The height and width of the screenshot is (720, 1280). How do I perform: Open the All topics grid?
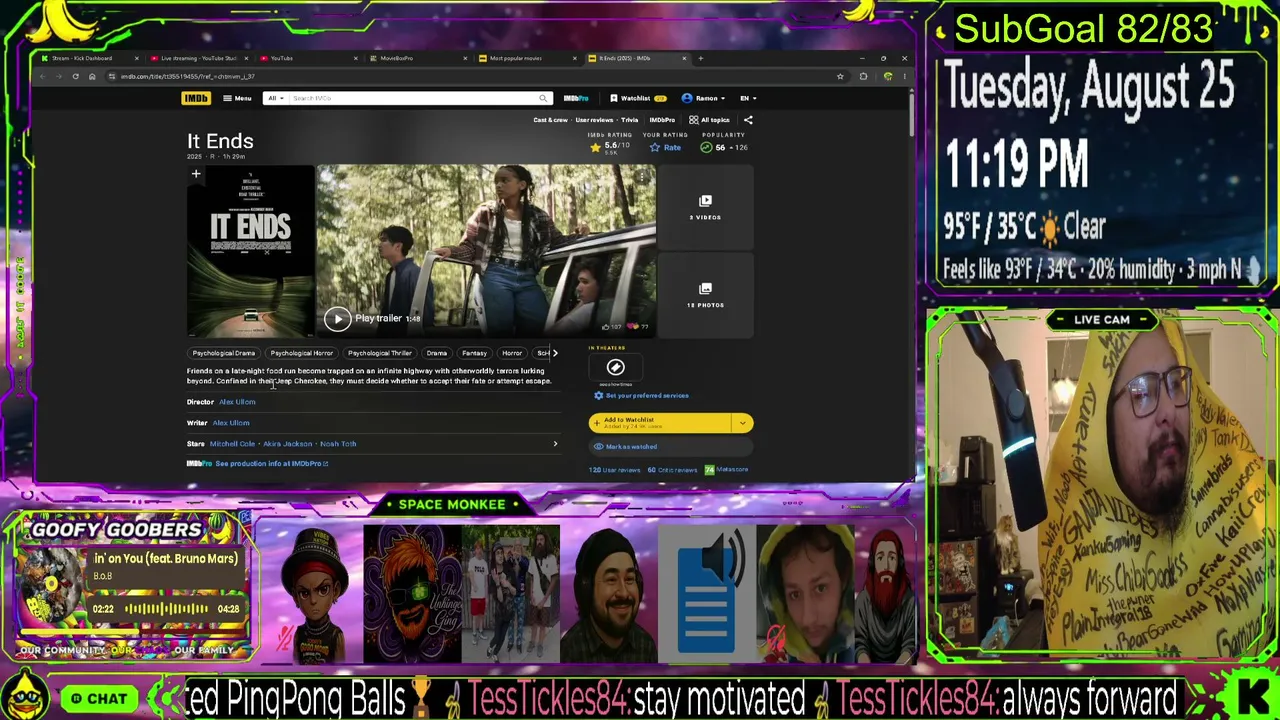pos(709,120)
